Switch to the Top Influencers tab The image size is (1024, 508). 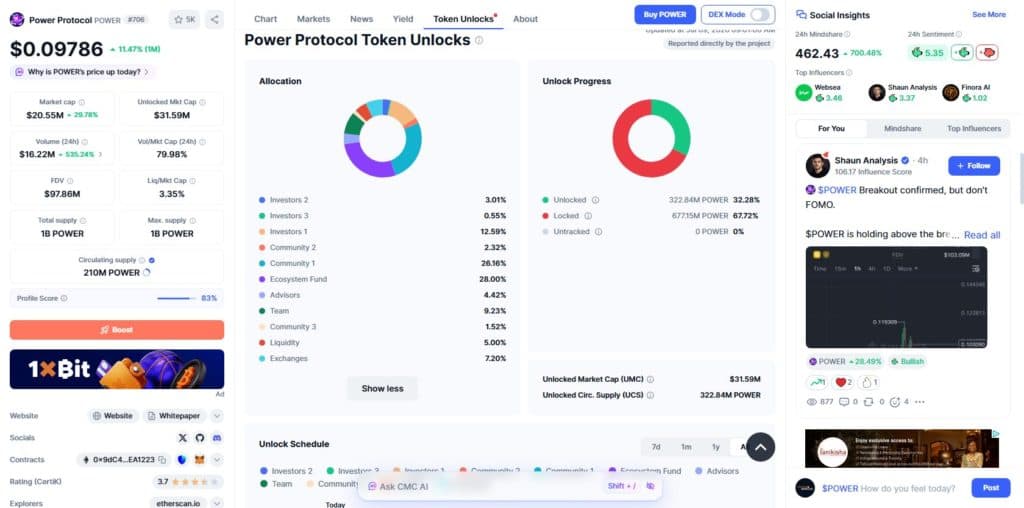coord(974,129)
